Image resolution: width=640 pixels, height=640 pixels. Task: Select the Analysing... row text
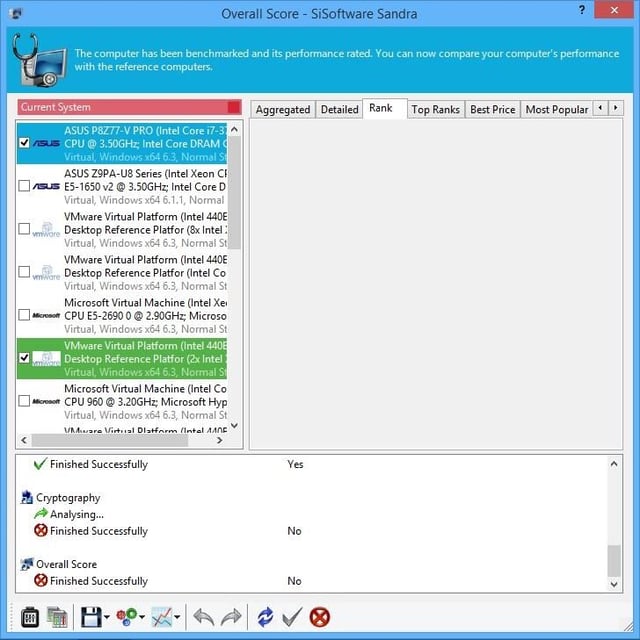point(77,514)
